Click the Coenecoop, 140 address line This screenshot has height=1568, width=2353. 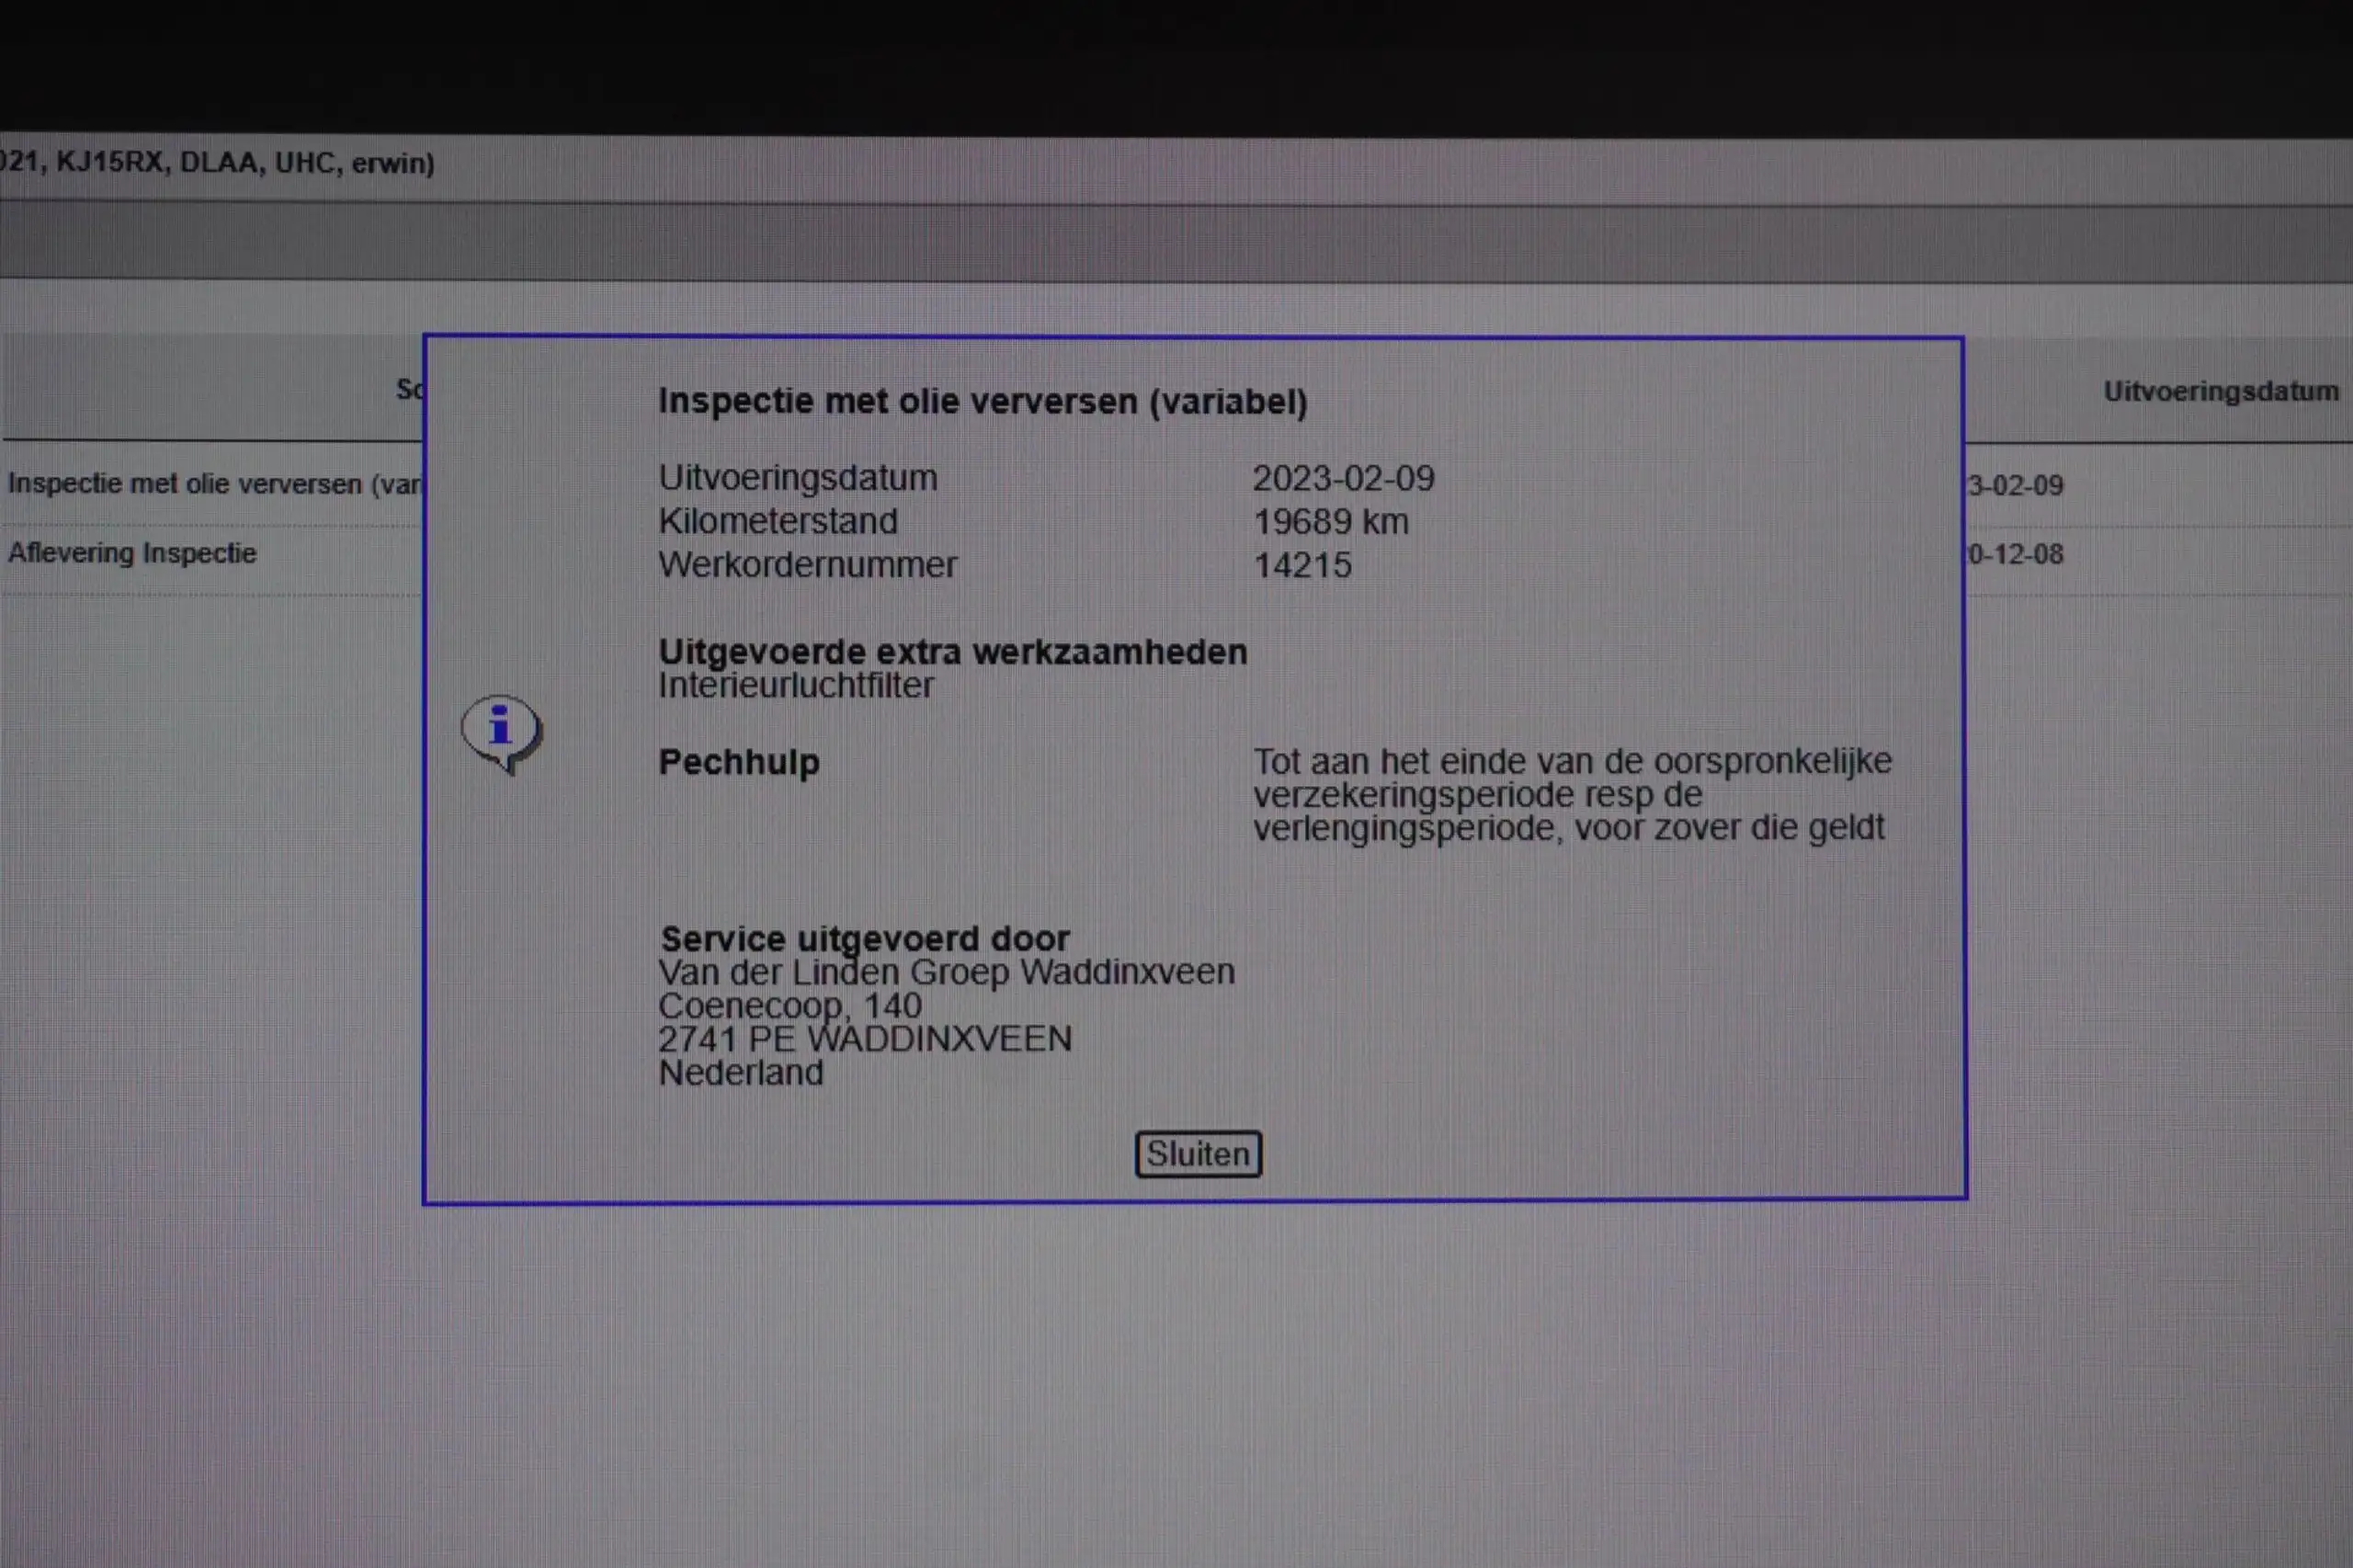790,1005
